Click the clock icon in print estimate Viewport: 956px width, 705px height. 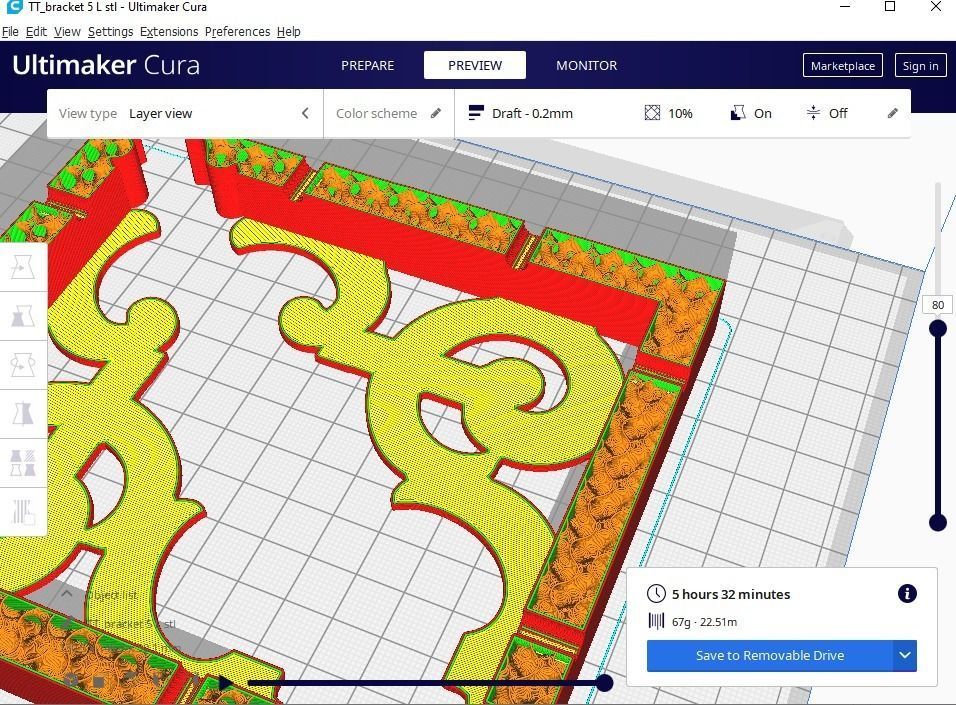pos(656,593)
